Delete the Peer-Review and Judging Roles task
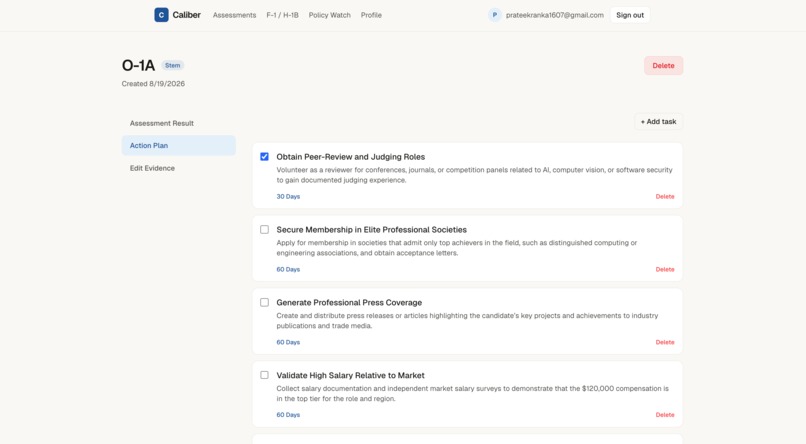 (x=665, y=196)
